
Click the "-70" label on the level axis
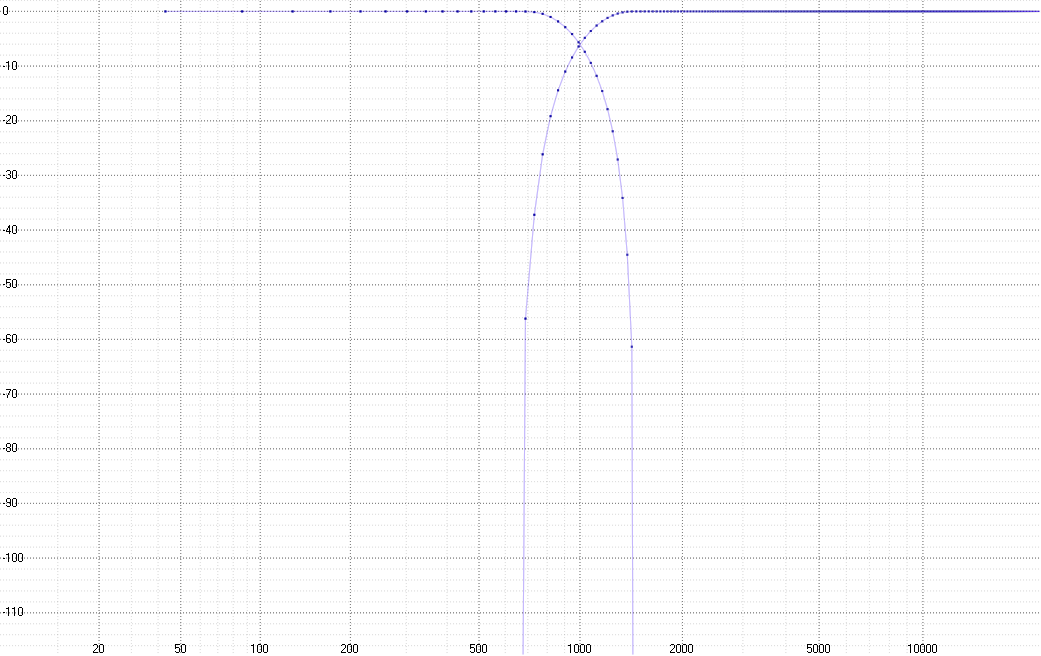click(x=9, y=394)
